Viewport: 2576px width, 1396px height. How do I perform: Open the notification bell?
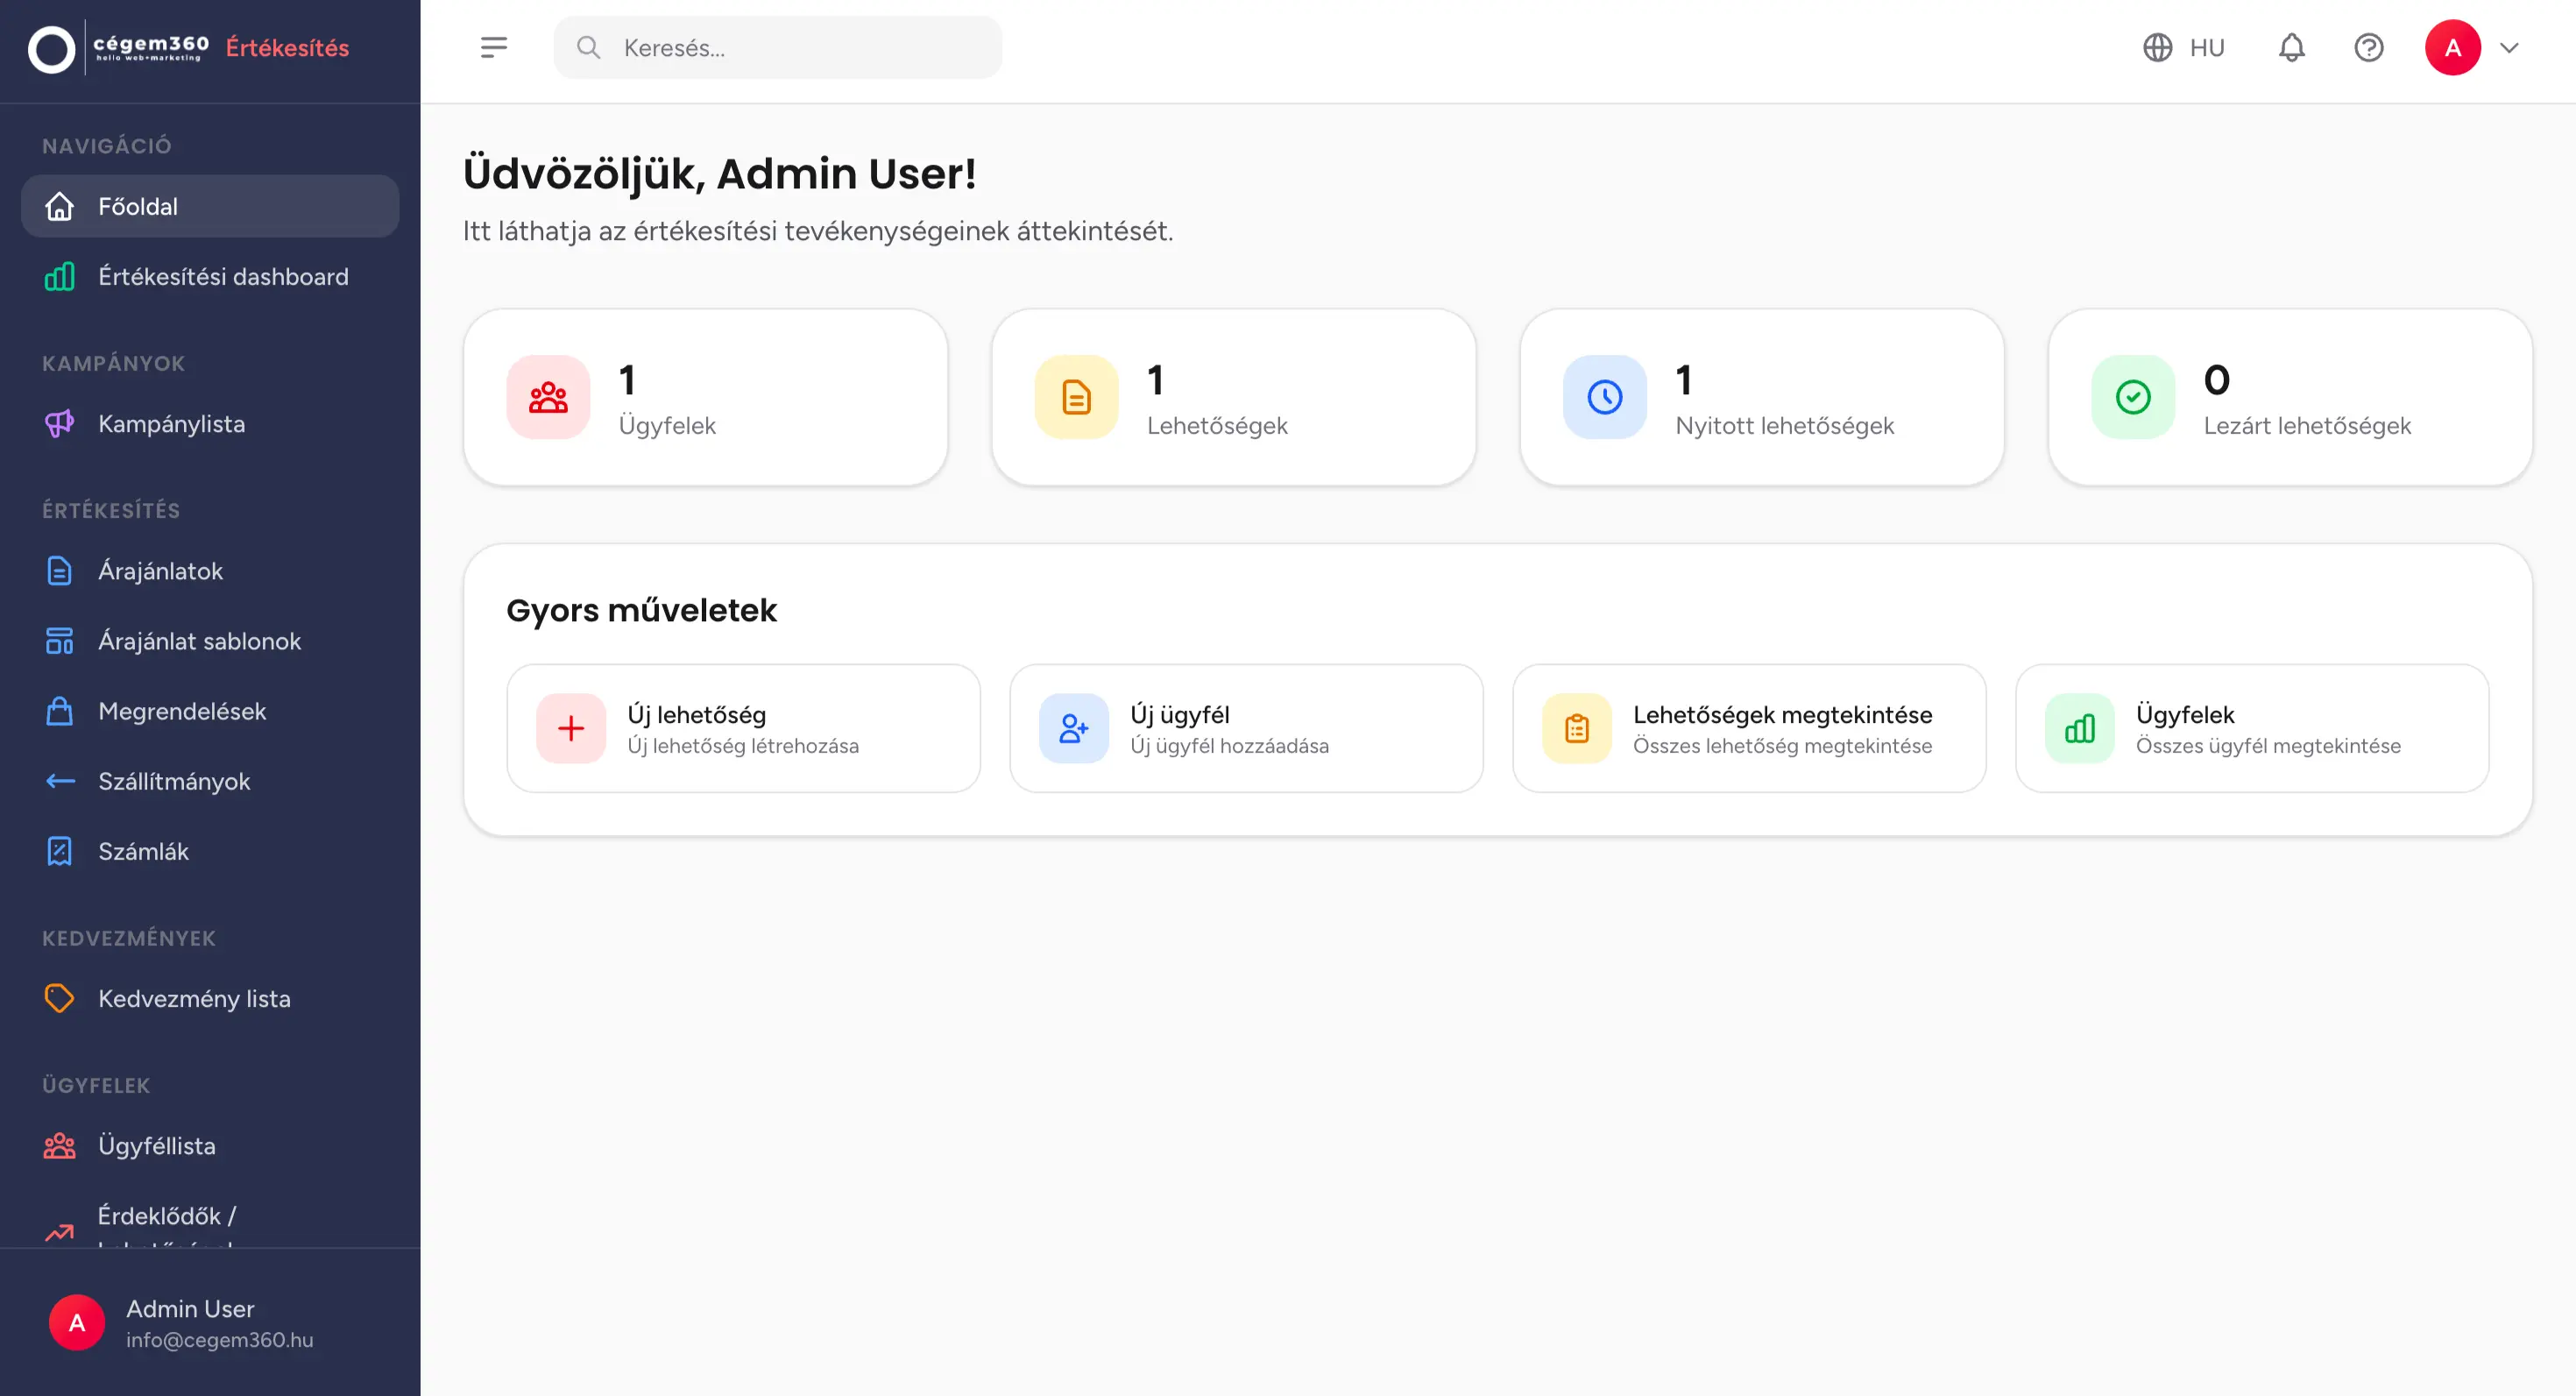(x=2291, y=47)
